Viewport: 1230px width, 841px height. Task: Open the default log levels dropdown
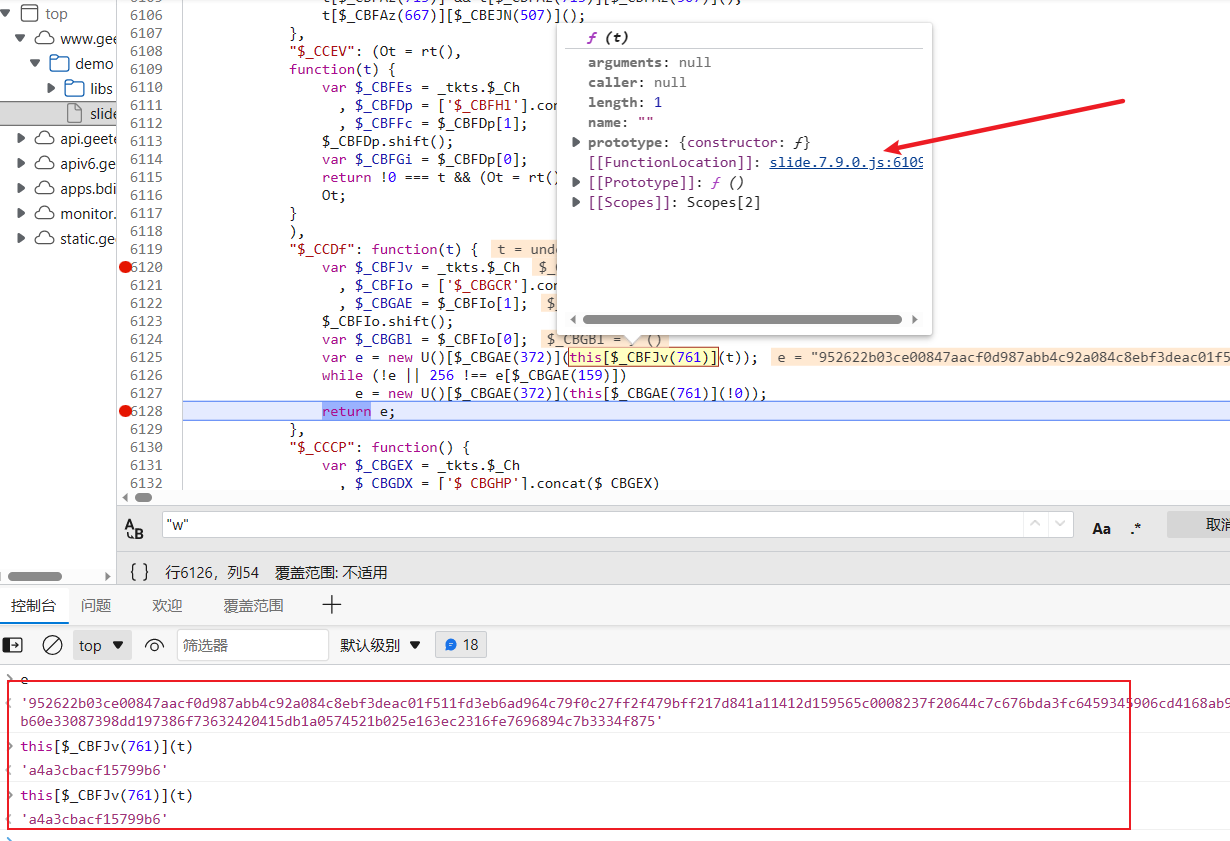[x=380, y=645]
